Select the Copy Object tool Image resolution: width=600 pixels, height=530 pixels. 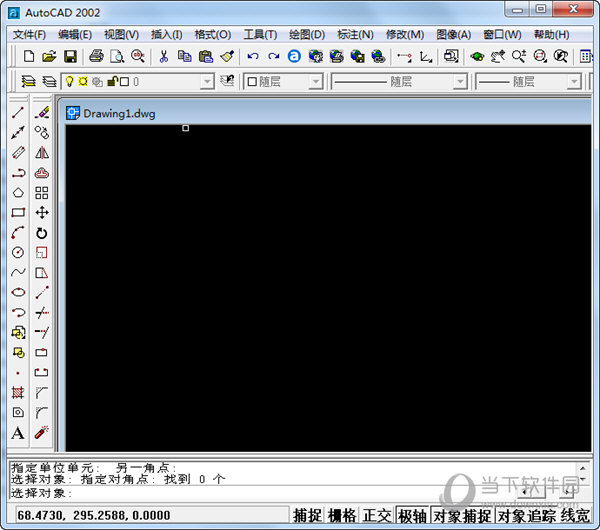tap(42, 132)
